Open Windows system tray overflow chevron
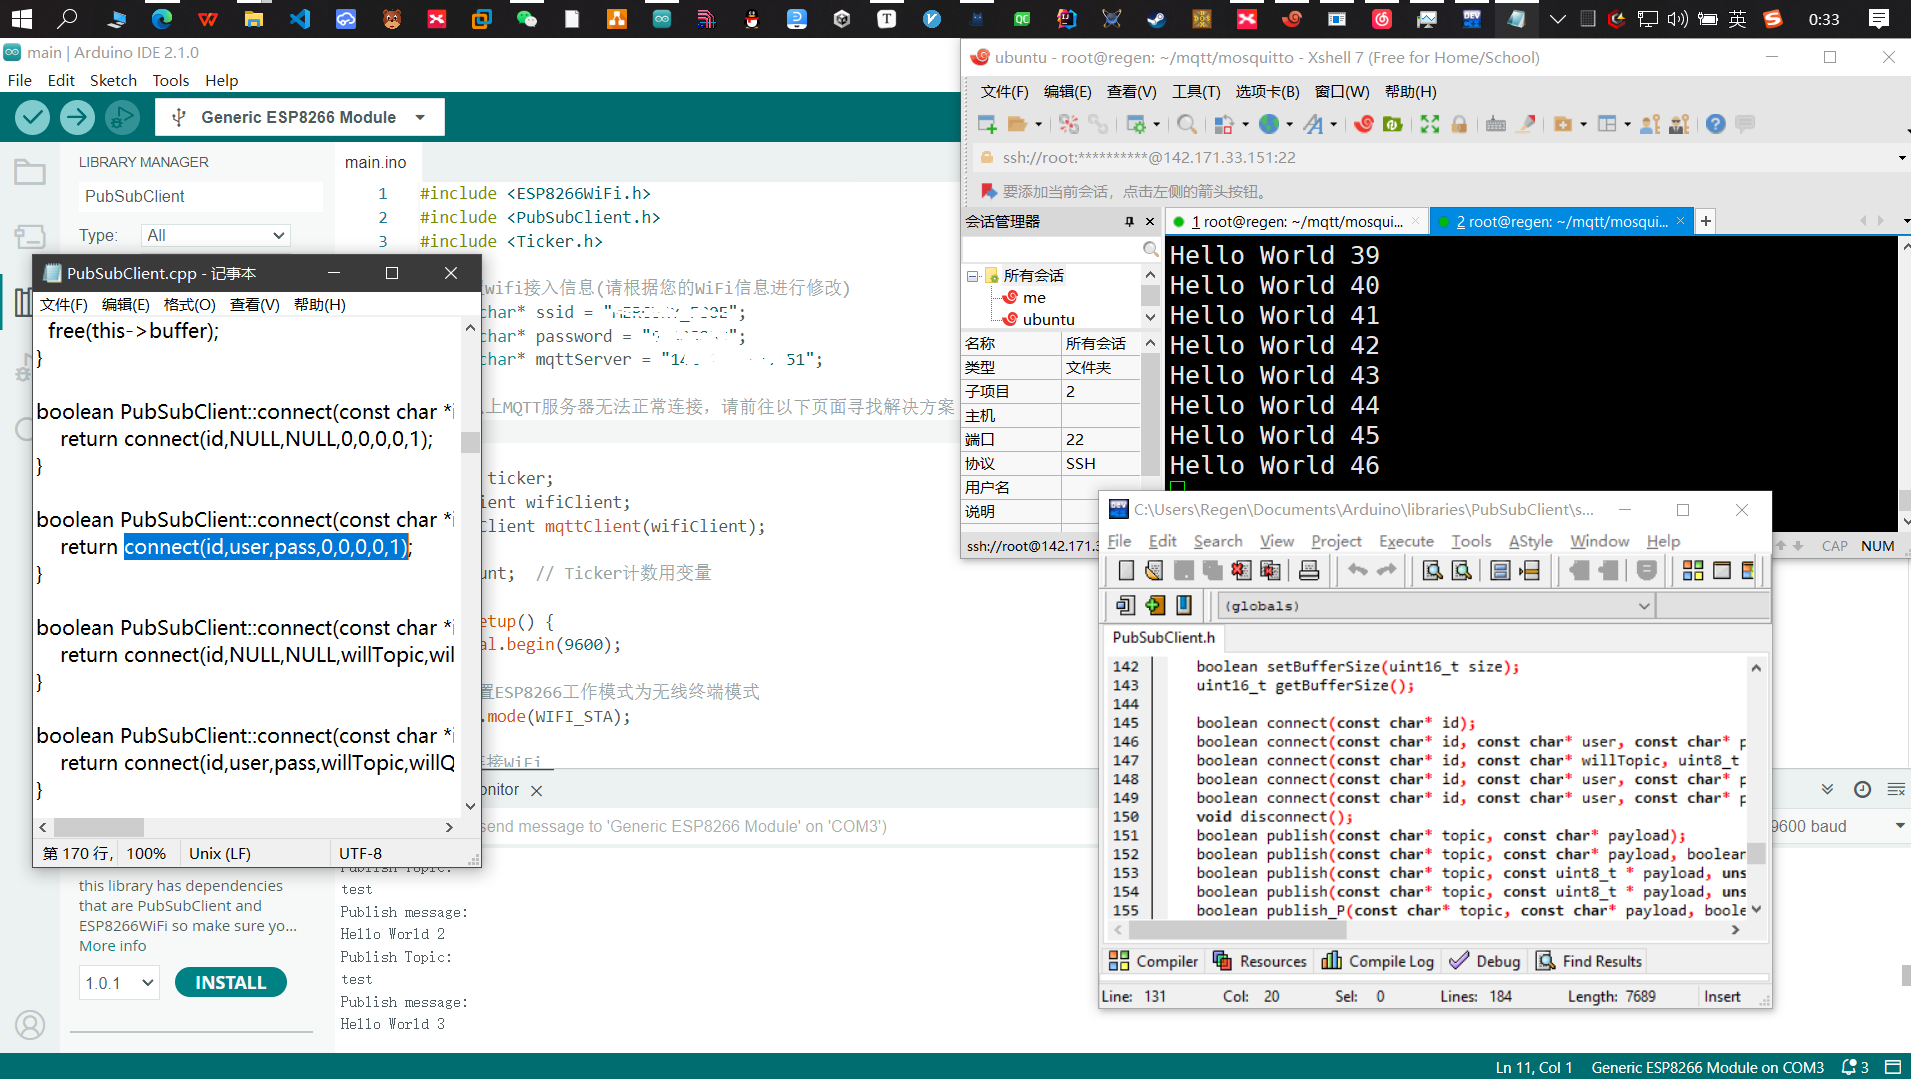Image resolution: width=1911 pixels, height=1079 pixels. [1558, 19]
